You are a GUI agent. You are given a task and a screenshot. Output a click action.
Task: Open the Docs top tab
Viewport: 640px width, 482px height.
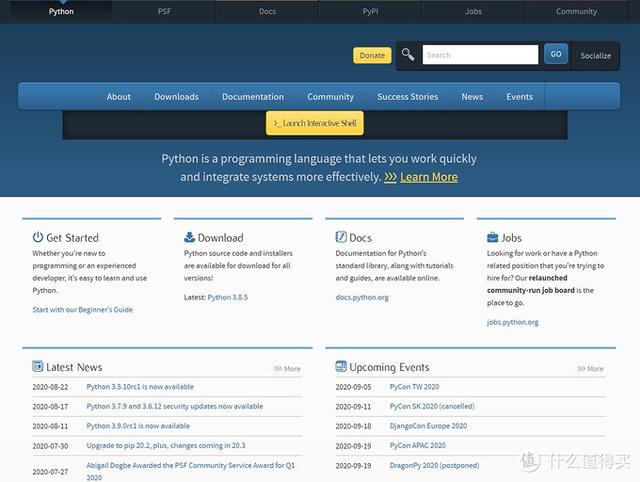[267, 11]
